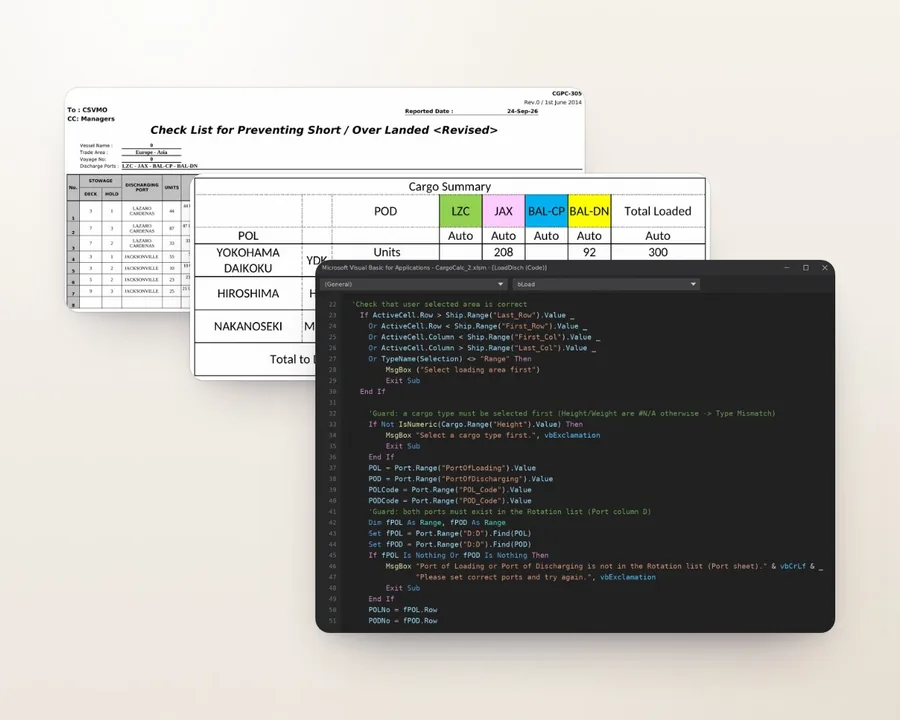
Task: Select the units value 87 in checklist row 2
Action: point(172,229)
